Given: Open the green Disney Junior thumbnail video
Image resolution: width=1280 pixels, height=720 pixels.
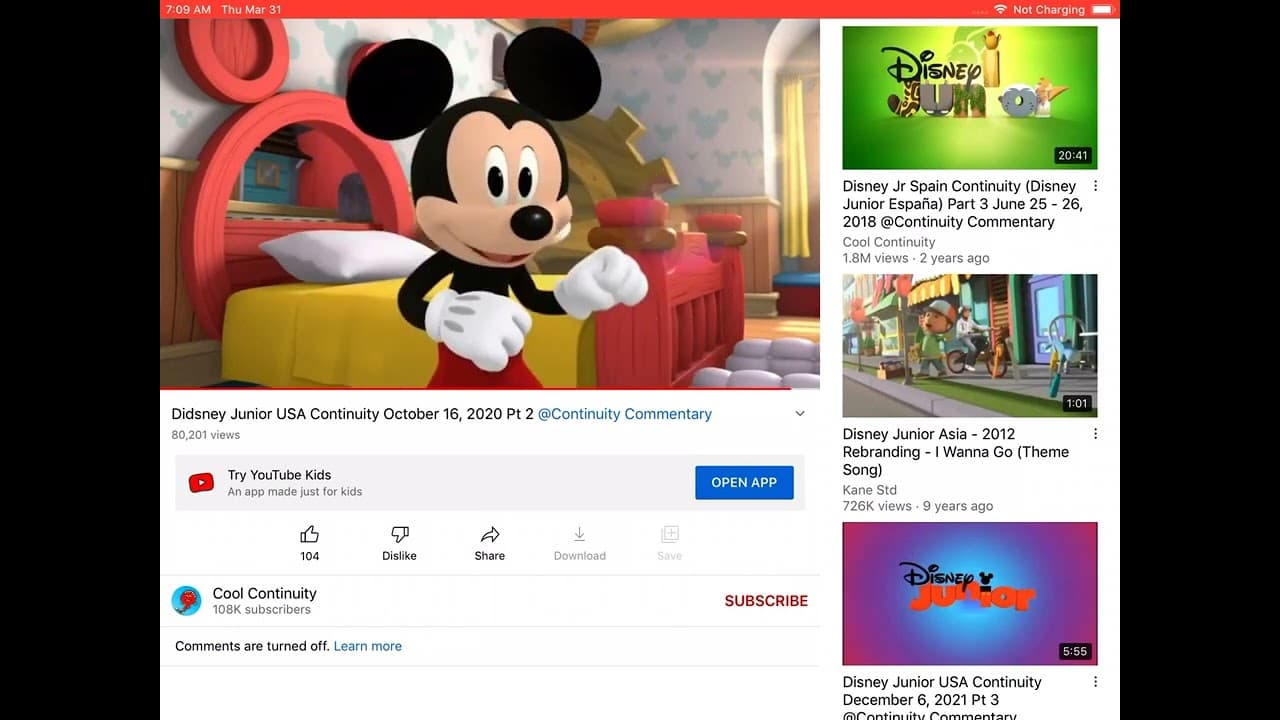Looking at the screenshot, I should [x=970, y=97].
